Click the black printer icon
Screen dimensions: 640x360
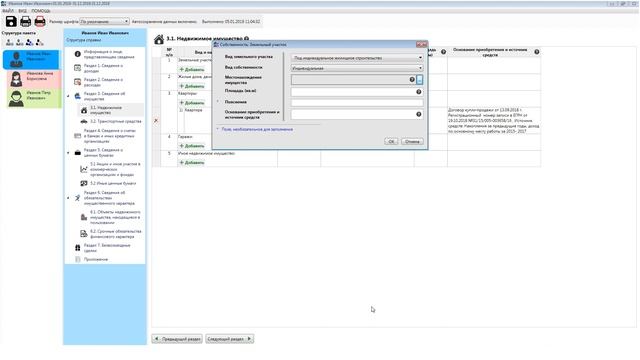(x=25, y=21)
